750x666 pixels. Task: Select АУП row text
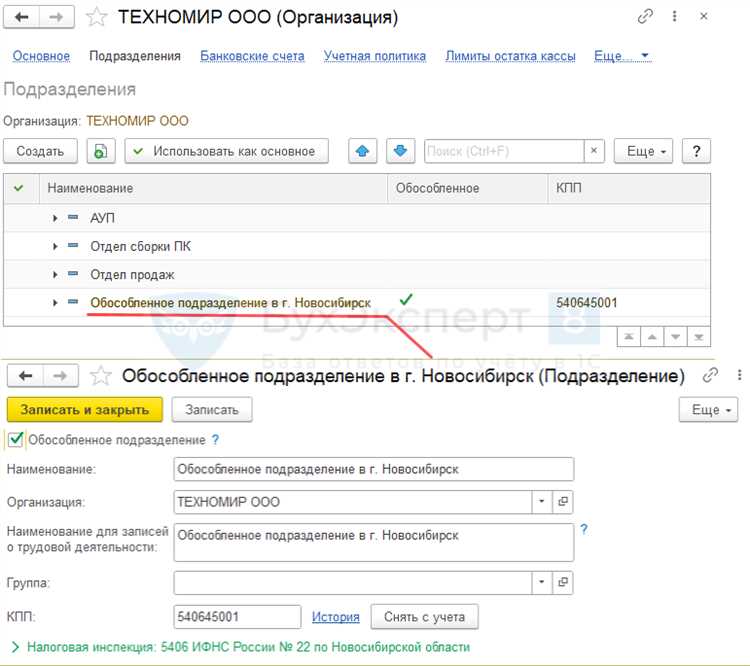[102, 218]
